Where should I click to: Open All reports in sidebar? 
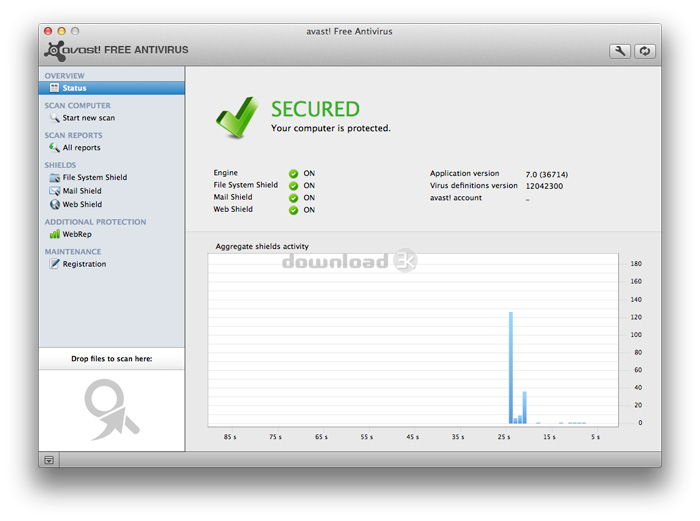click(x=81, y=148)
